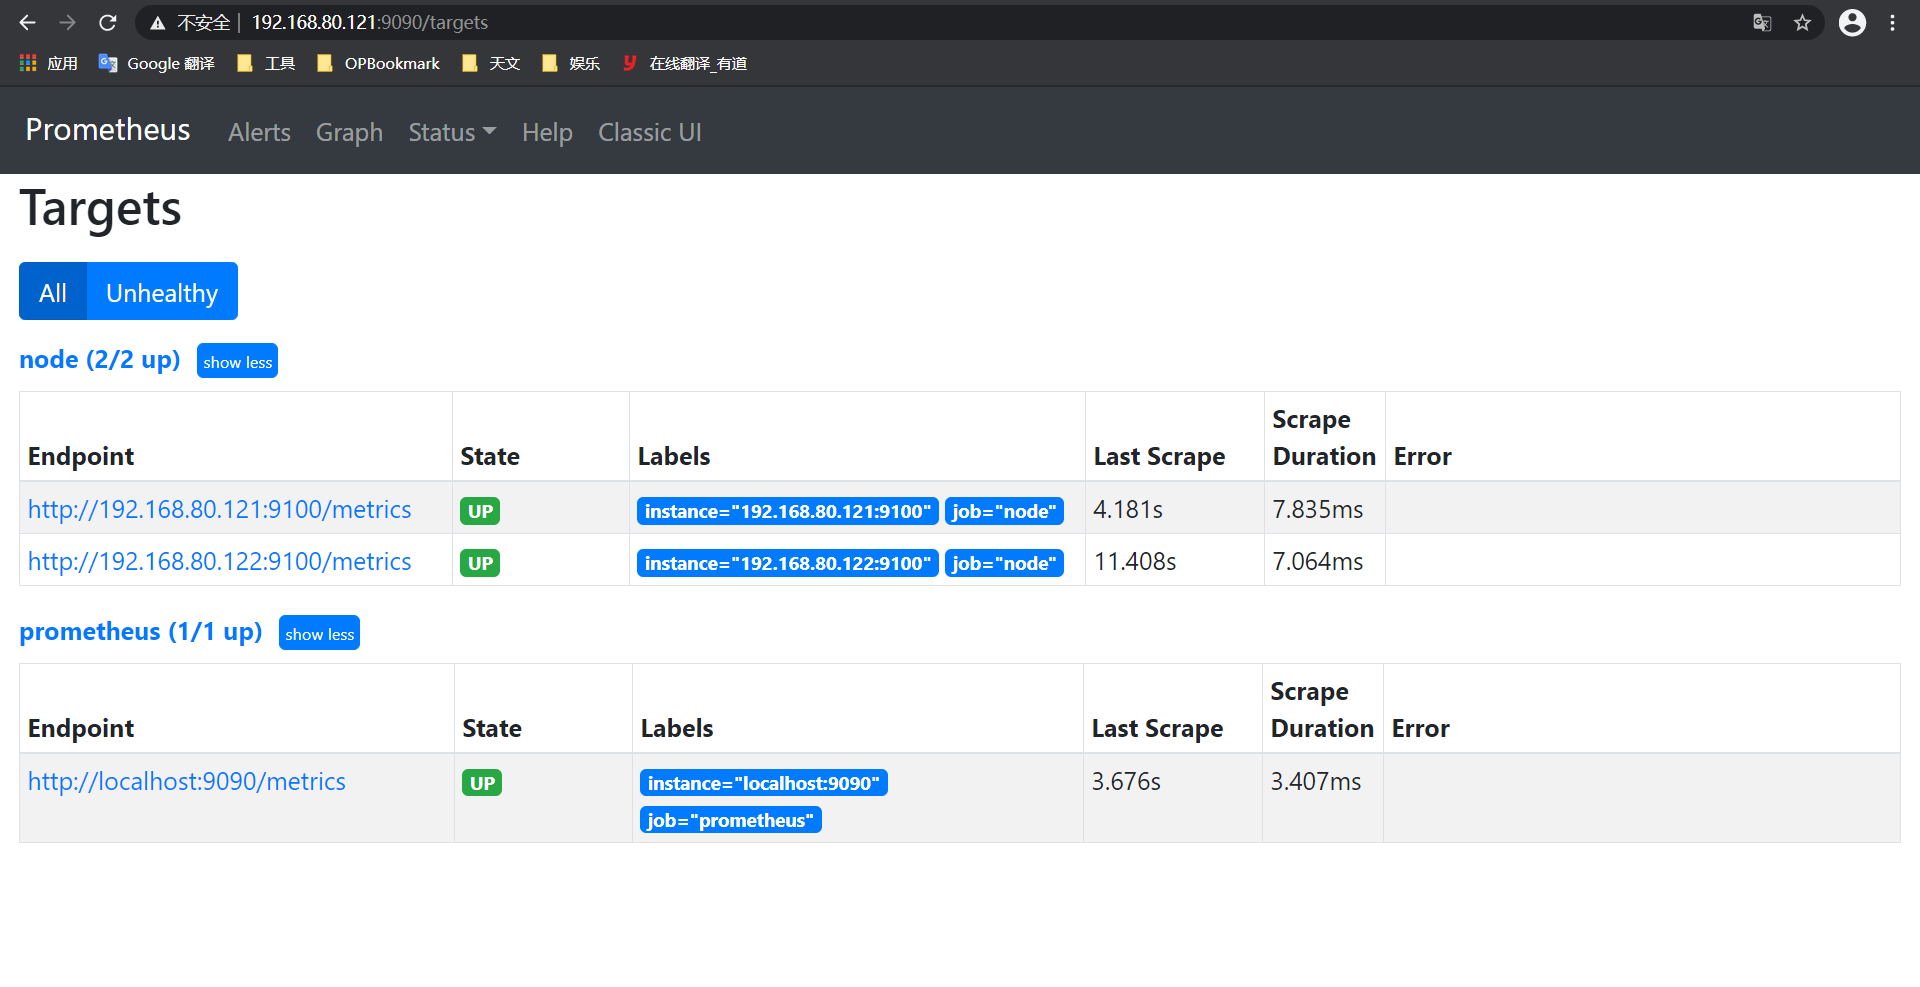Expand the Status dropdown menu
Image resolution: width=1920 pixels, height=987 pixels.
tap(452, 132)
